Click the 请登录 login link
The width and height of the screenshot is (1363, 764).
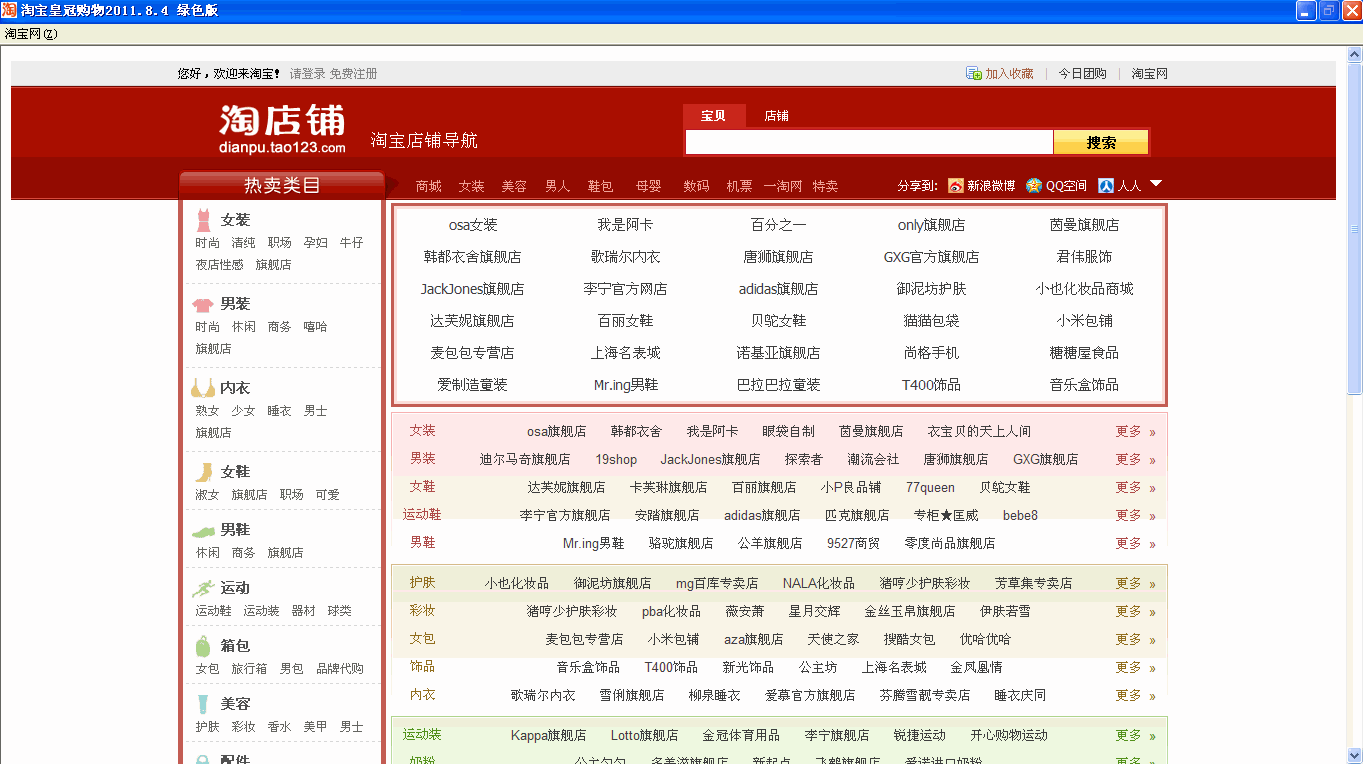(x=307, y=74)
